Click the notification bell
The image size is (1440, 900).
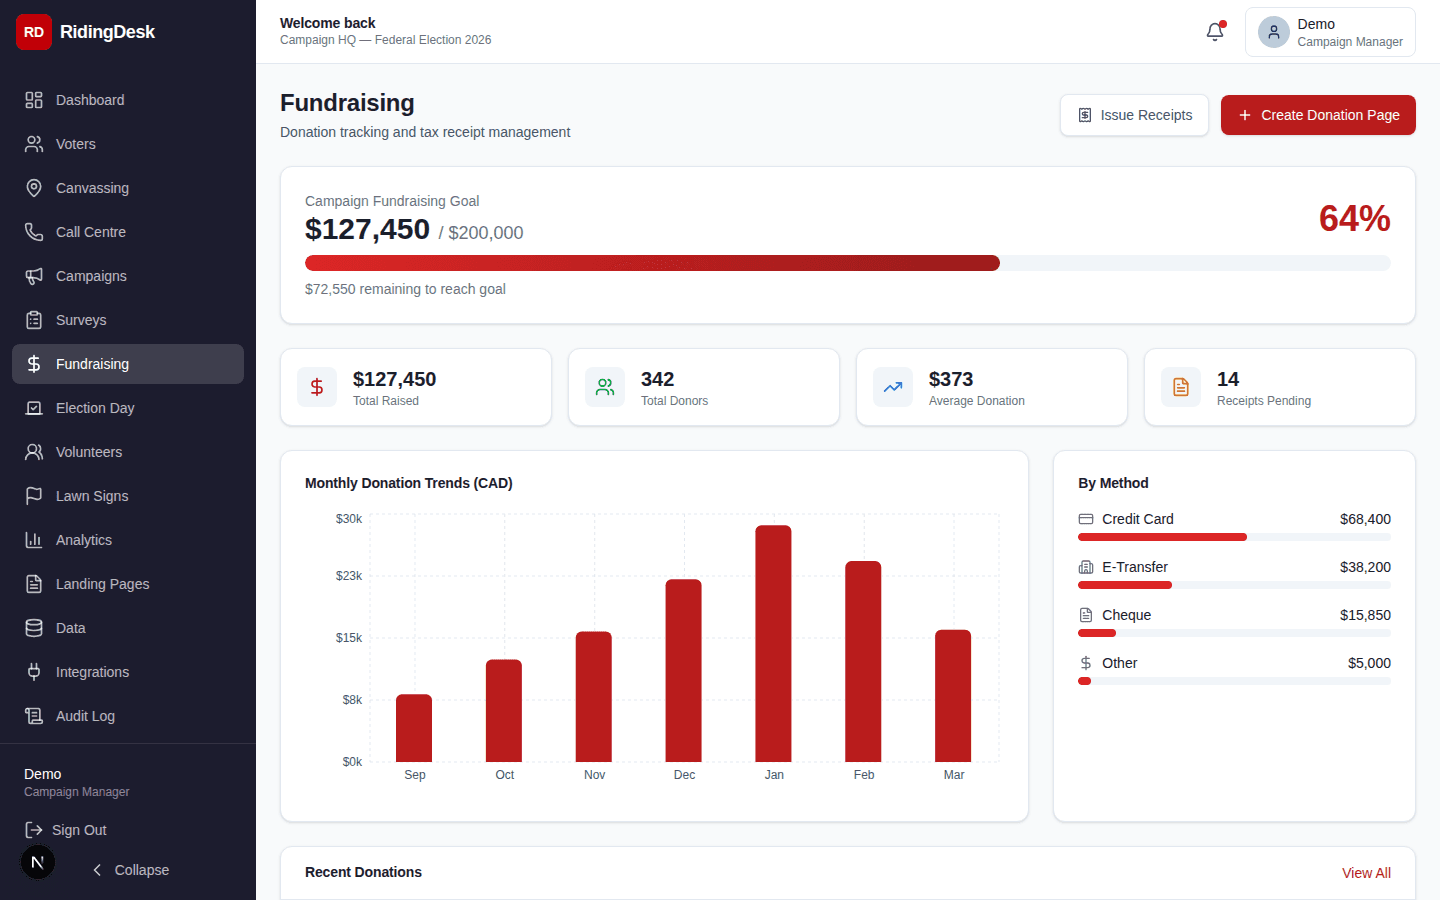coord(1214,31)
